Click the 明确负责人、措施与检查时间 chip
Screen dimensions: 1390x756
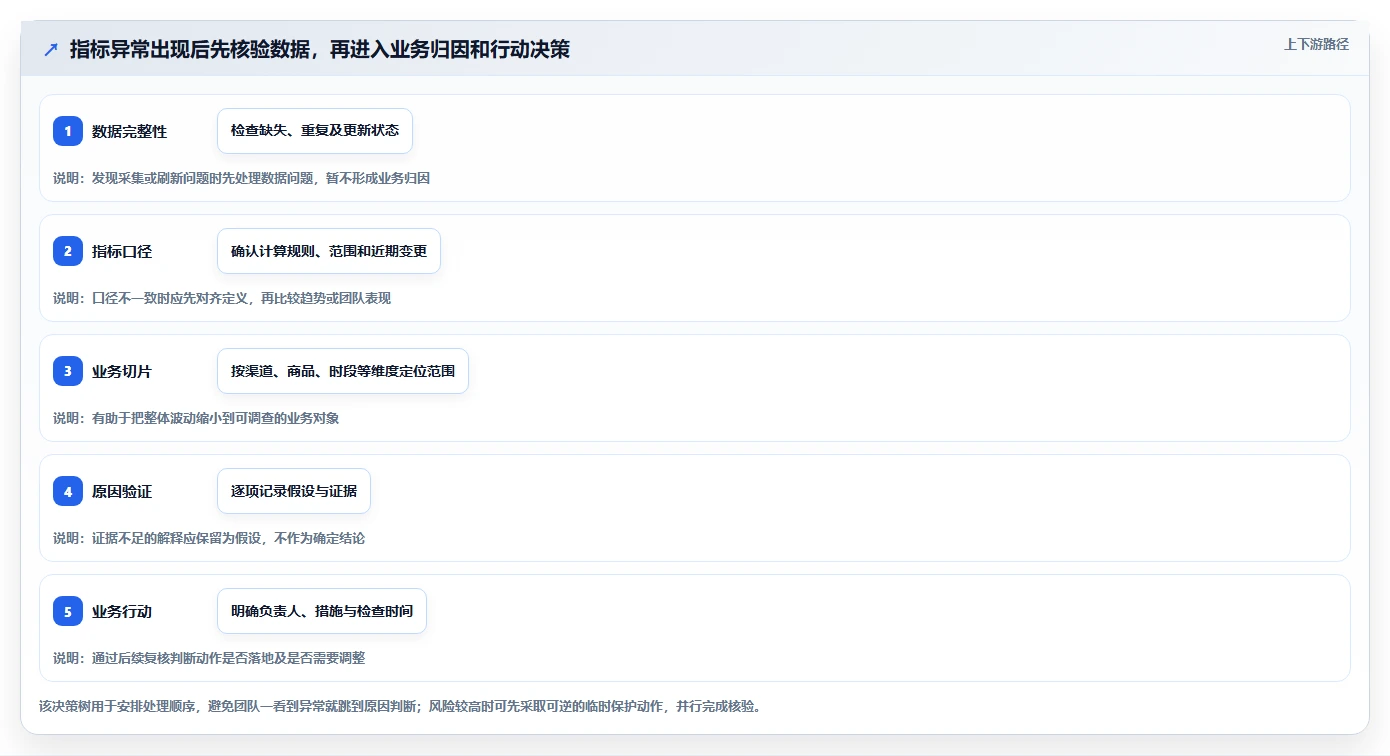pyautogui.click(x=322, y=611)
